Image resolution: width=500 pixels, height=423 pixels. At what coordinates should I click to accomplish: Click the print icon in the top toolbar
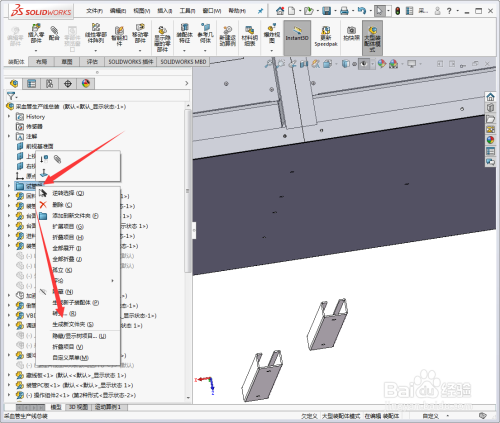tap(344, 11)
